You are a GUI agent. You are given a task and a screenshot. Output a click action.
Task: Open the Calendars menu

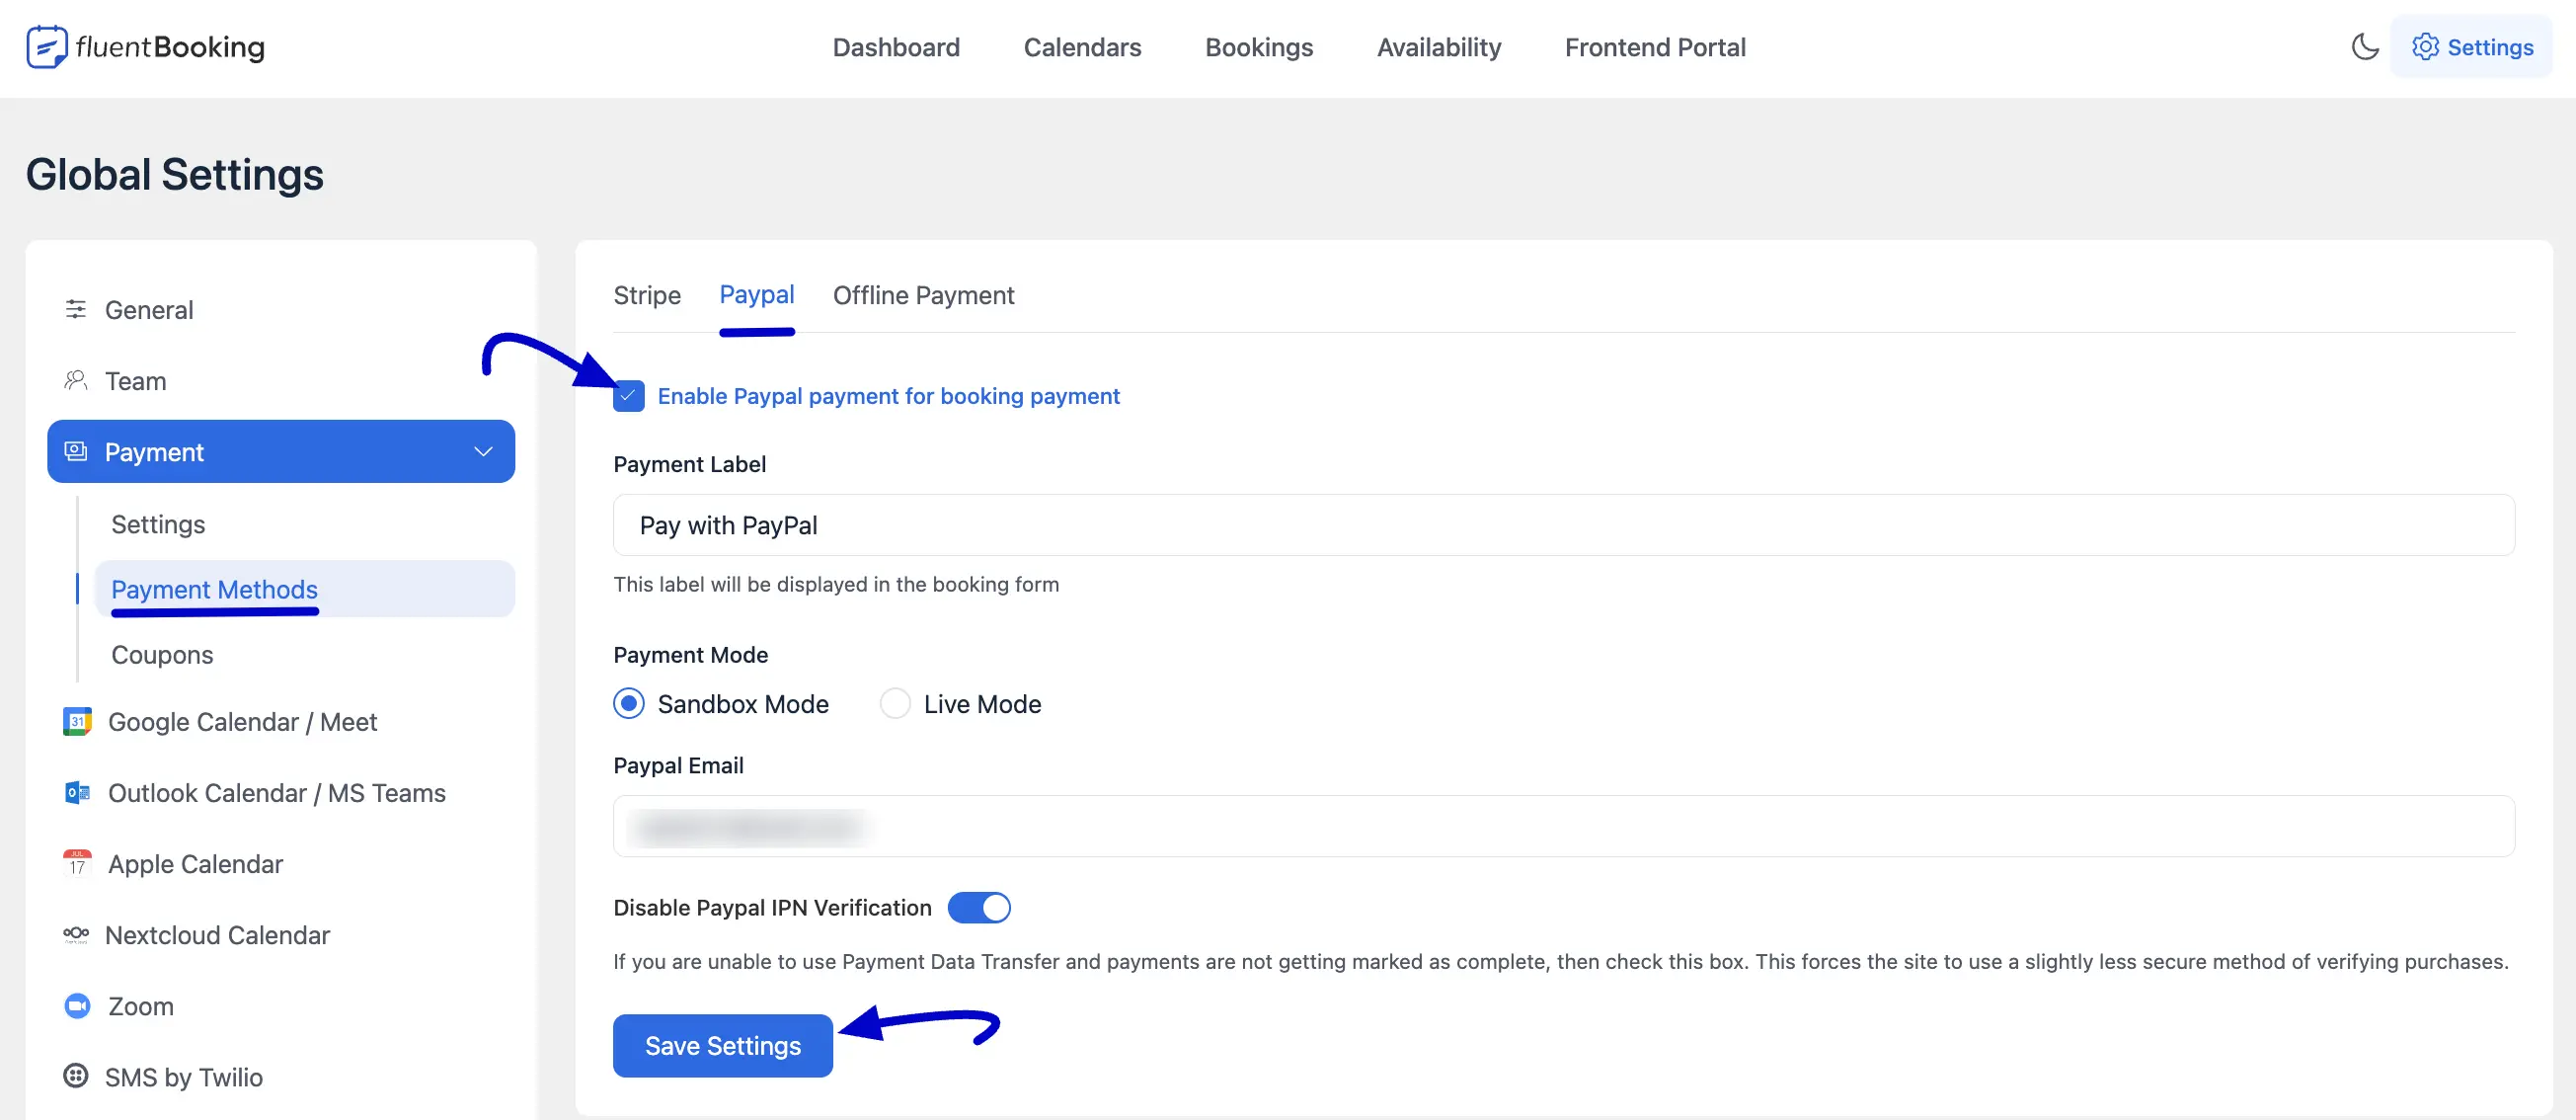click(x=1082, y=47)
